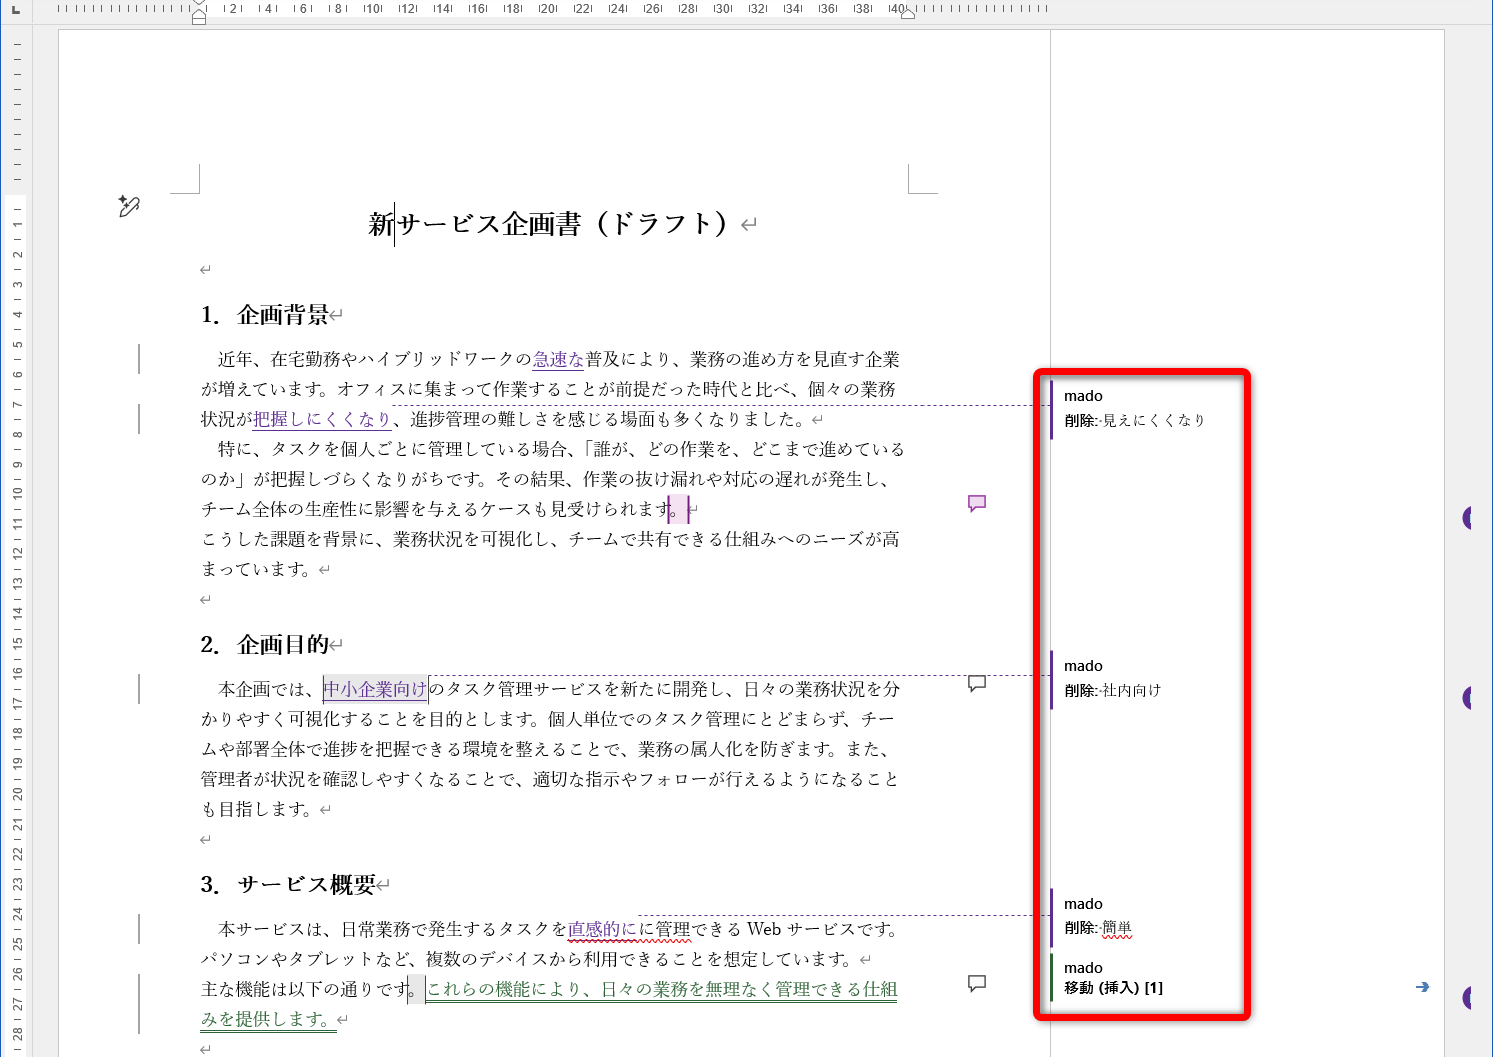Open the highlighted purple comment bubble near section 1
The image size is (1493, 1057).
(x=976, y=503)
